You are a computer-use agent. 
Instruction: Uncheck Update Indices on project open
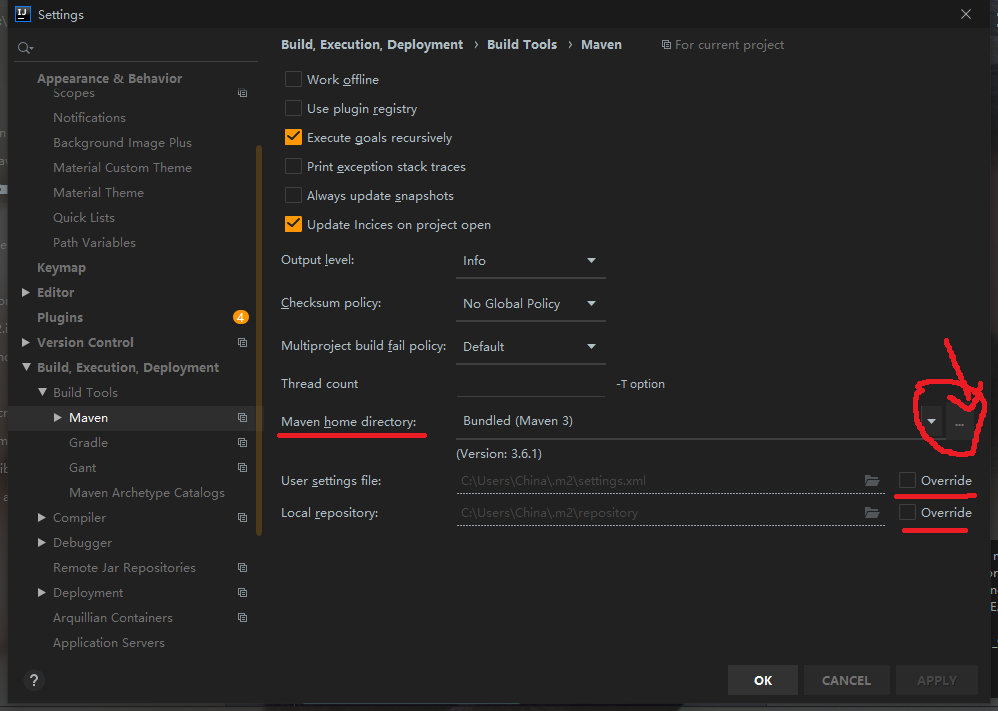[293, 224]
